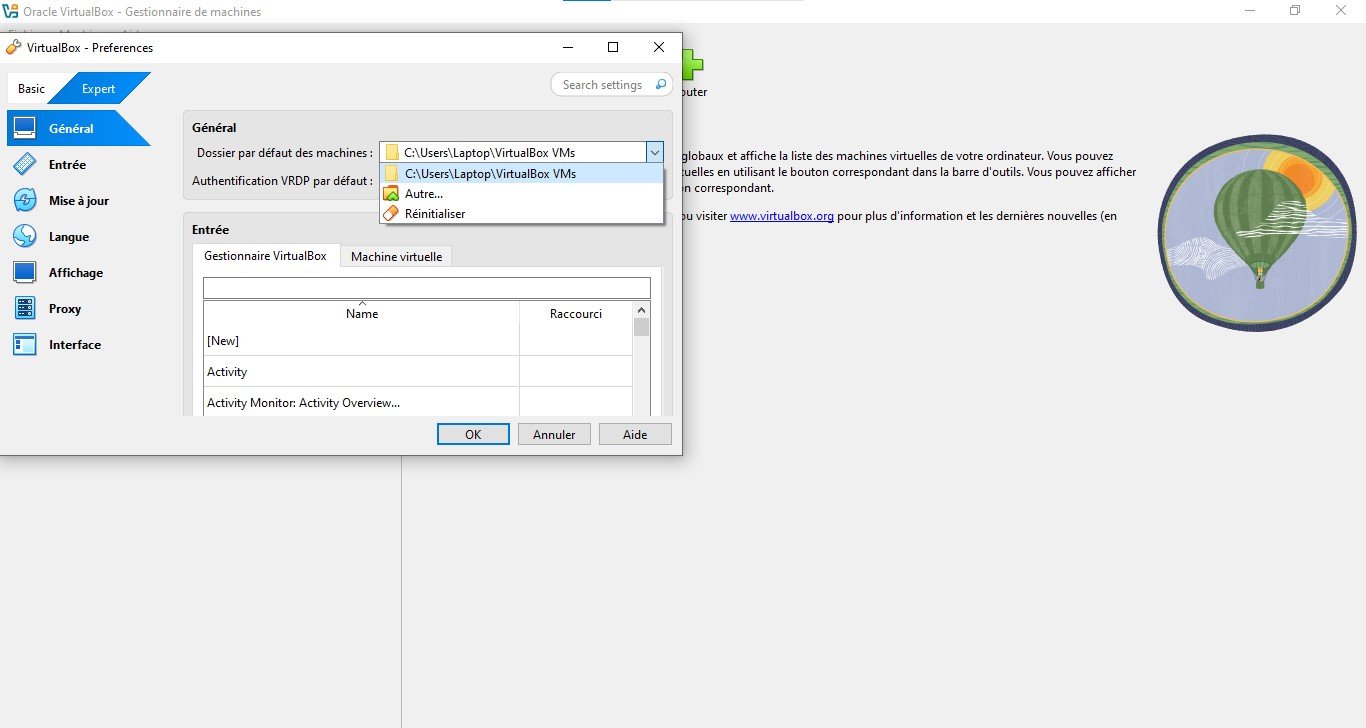This screenshot has height=728, width=1366.
Task: Select the Langue globe icon
Action: (x=25, y=237)
